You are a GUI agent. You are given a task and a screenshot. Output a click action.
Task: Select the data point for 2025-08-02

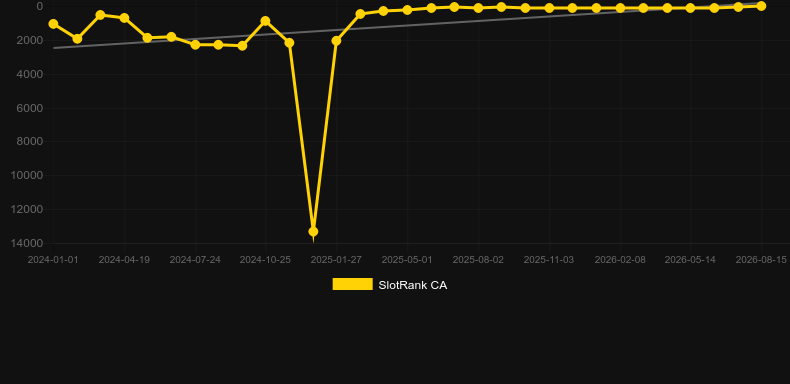click(478, 8)
